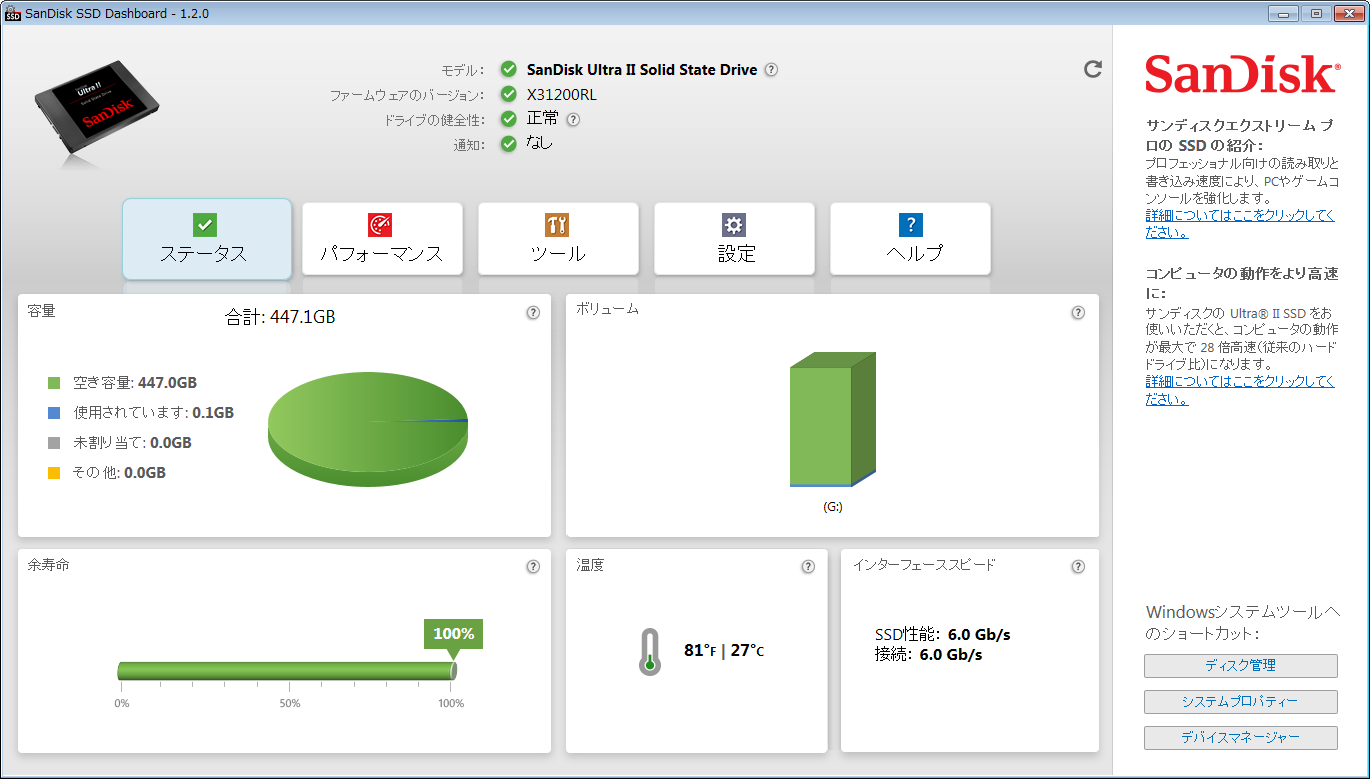Click the 余寿命 life remaining bar
Screen dimensions: 1370x779
[286, 671]
